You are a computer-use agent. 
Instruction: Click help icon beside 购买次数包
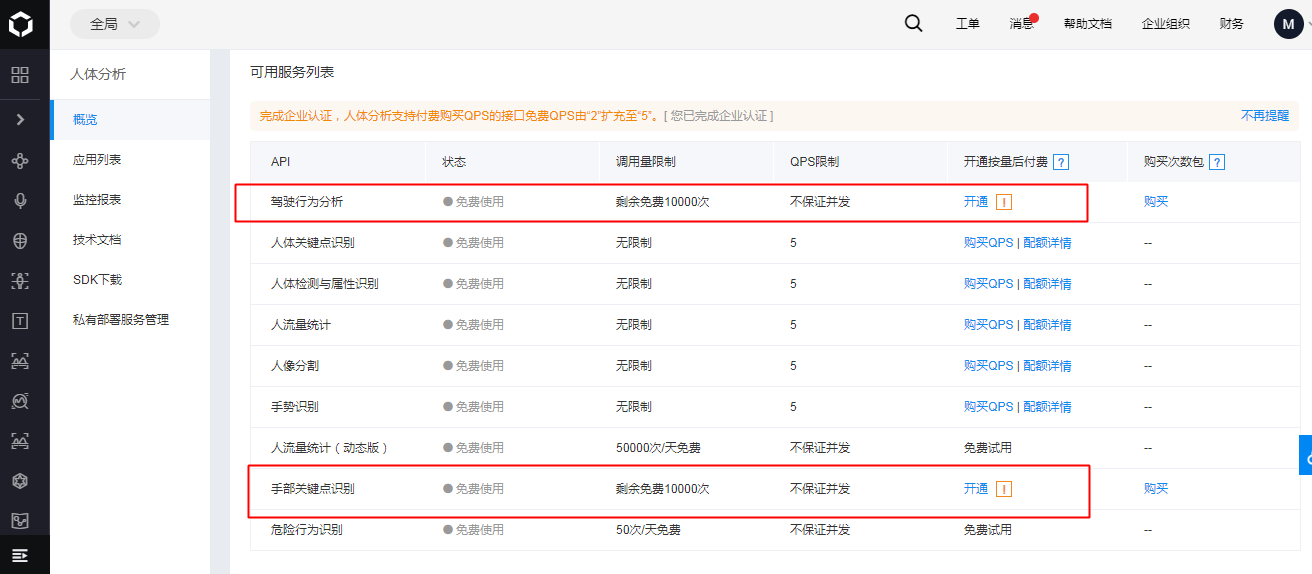[1216, 162]
